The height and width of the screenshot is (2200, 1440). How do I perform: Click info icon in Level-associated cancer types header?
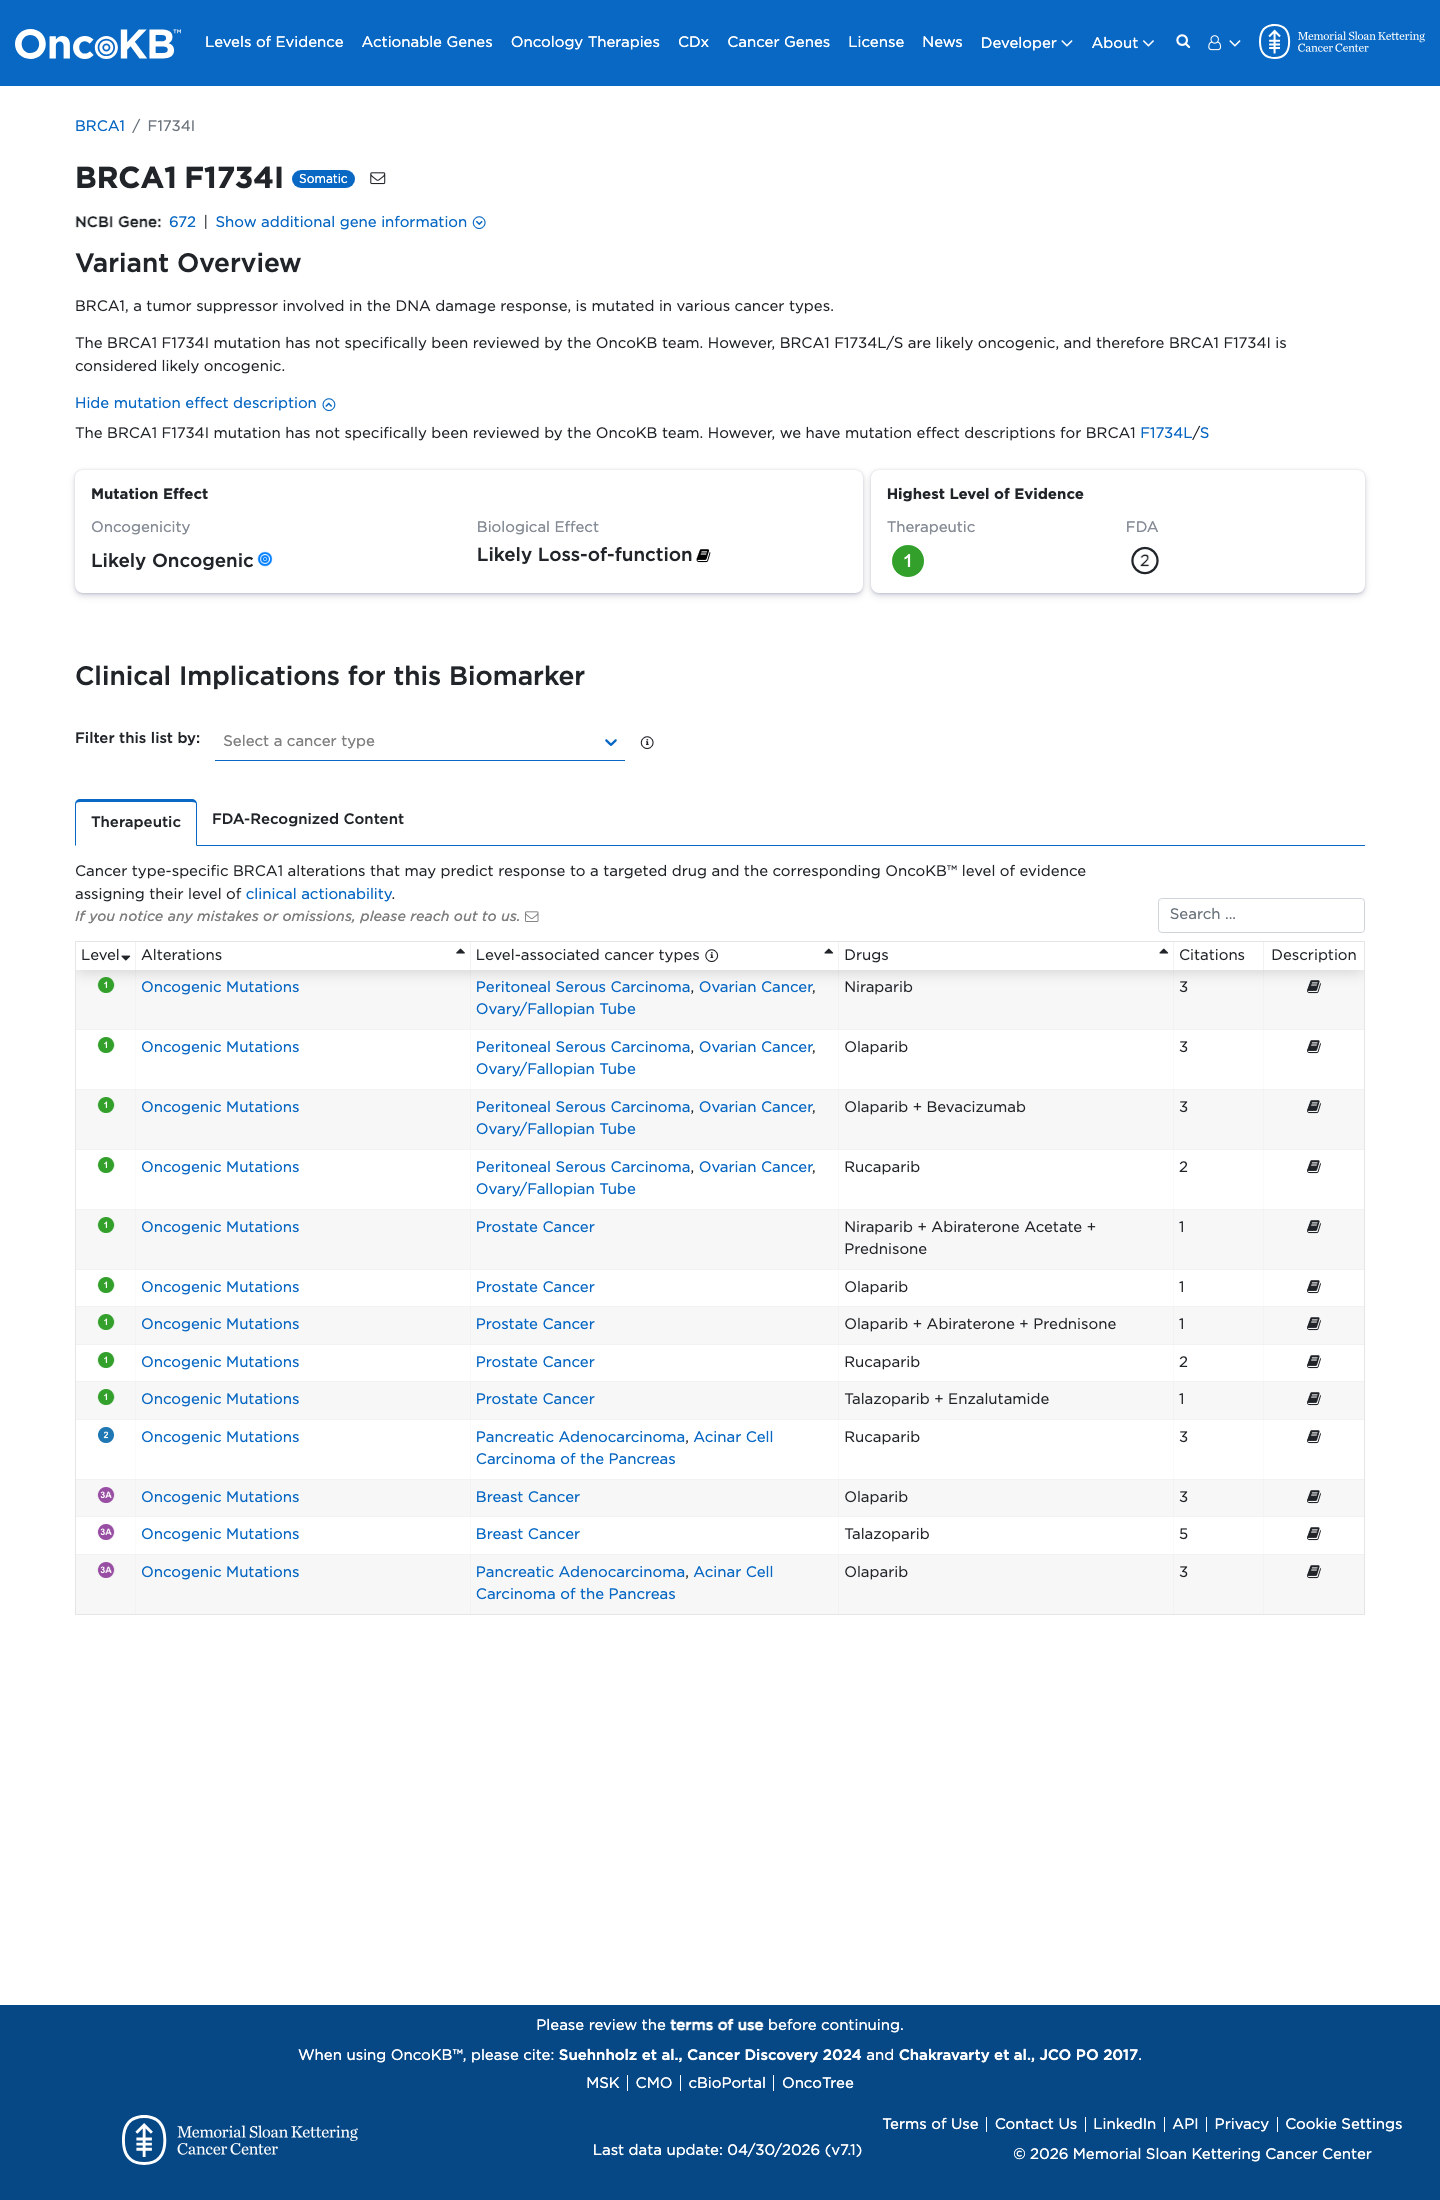click(712, 955)
